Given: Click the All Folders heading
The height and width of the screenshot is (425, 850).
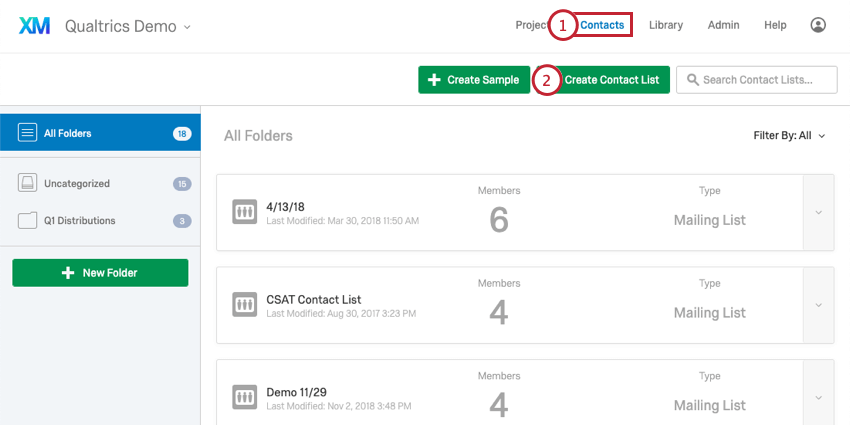Looking at the screenshot, I should pos(258,136).
